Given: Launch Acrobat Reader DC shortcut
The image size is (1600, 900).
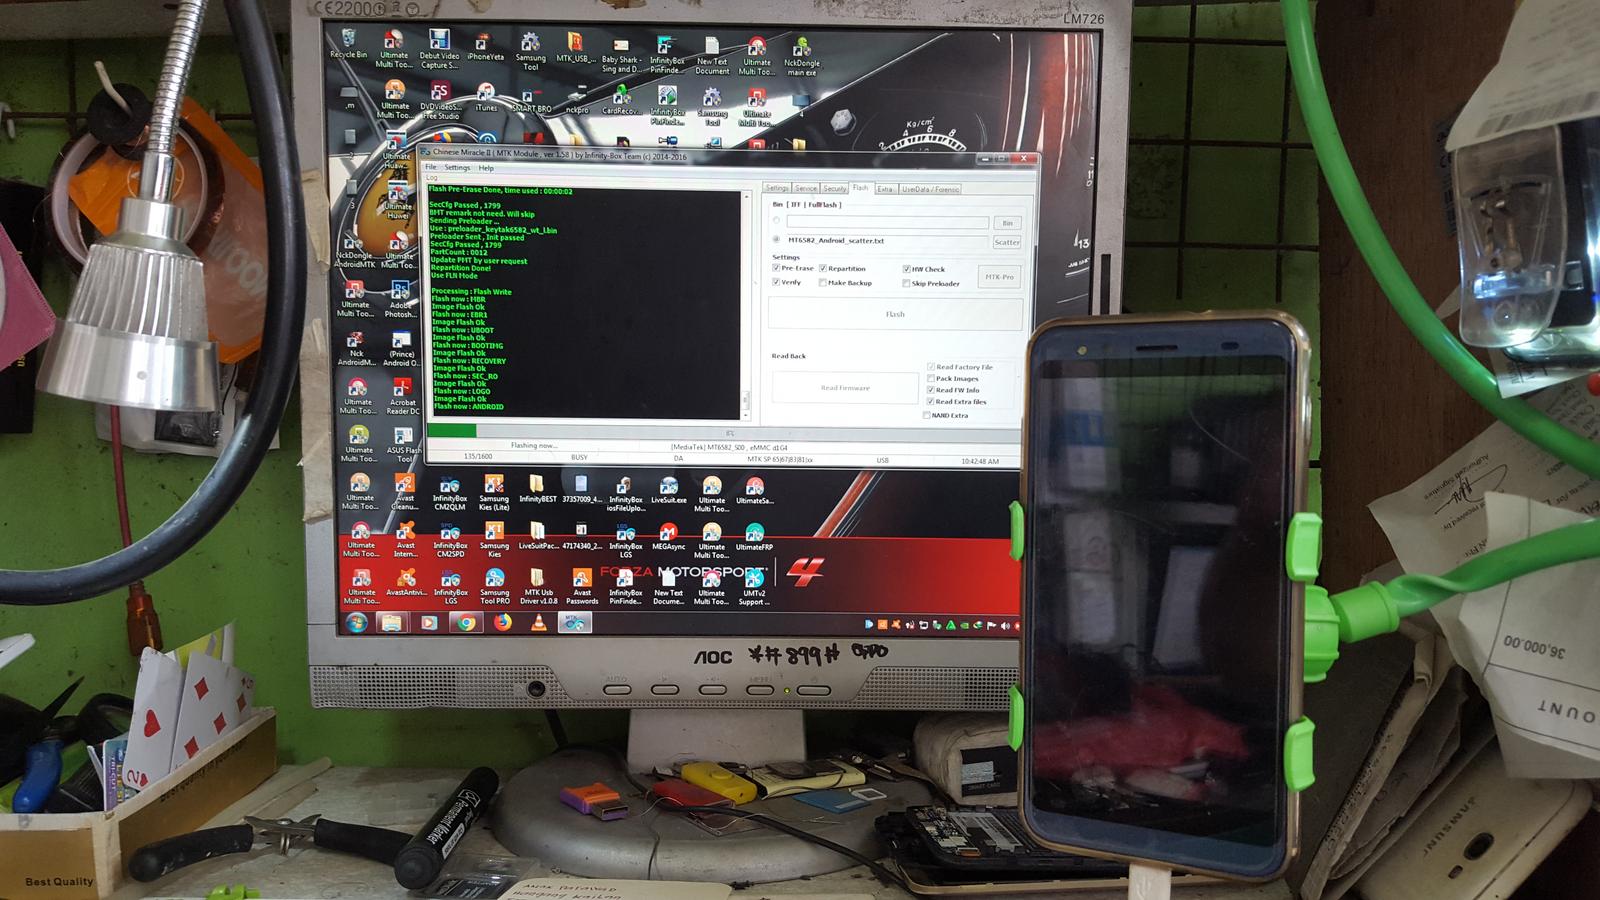Looking at the screenshot, I should (403, 396).
